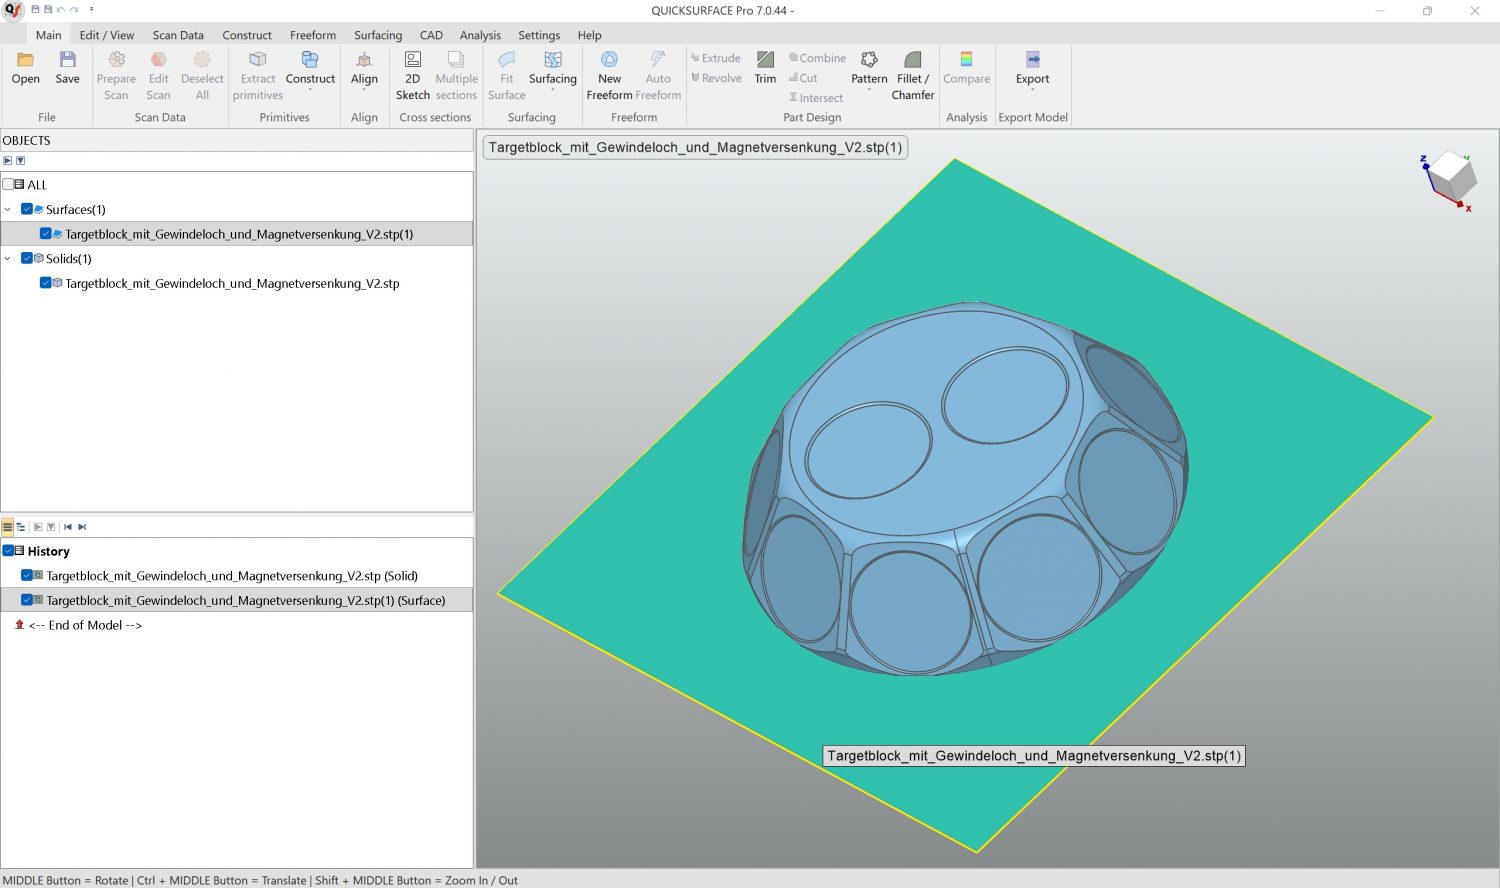Collapse the Solids(1) tree node

click(x=8, y=259)
